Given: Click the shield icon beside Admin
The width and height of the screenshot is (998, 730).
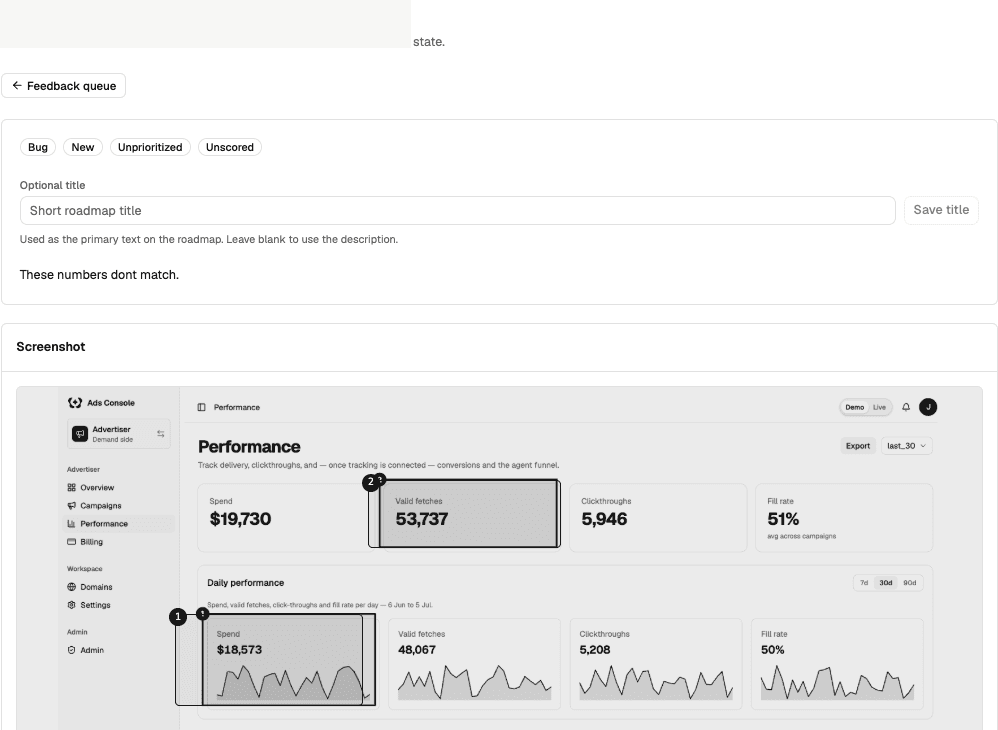Looking at the screenshot, I should [x=71, y=650].
